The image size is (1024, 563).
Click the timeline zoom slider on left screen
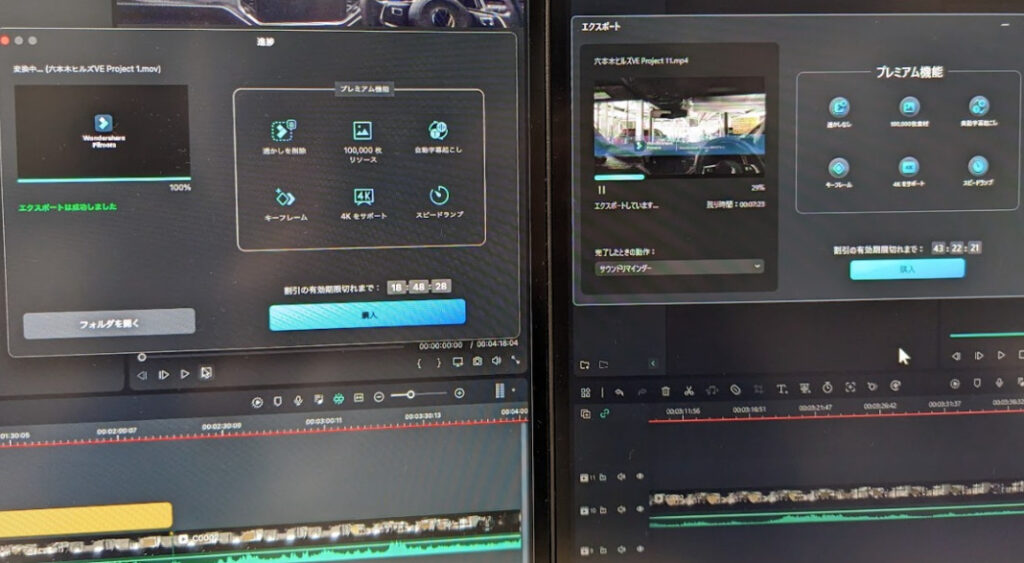409,395
